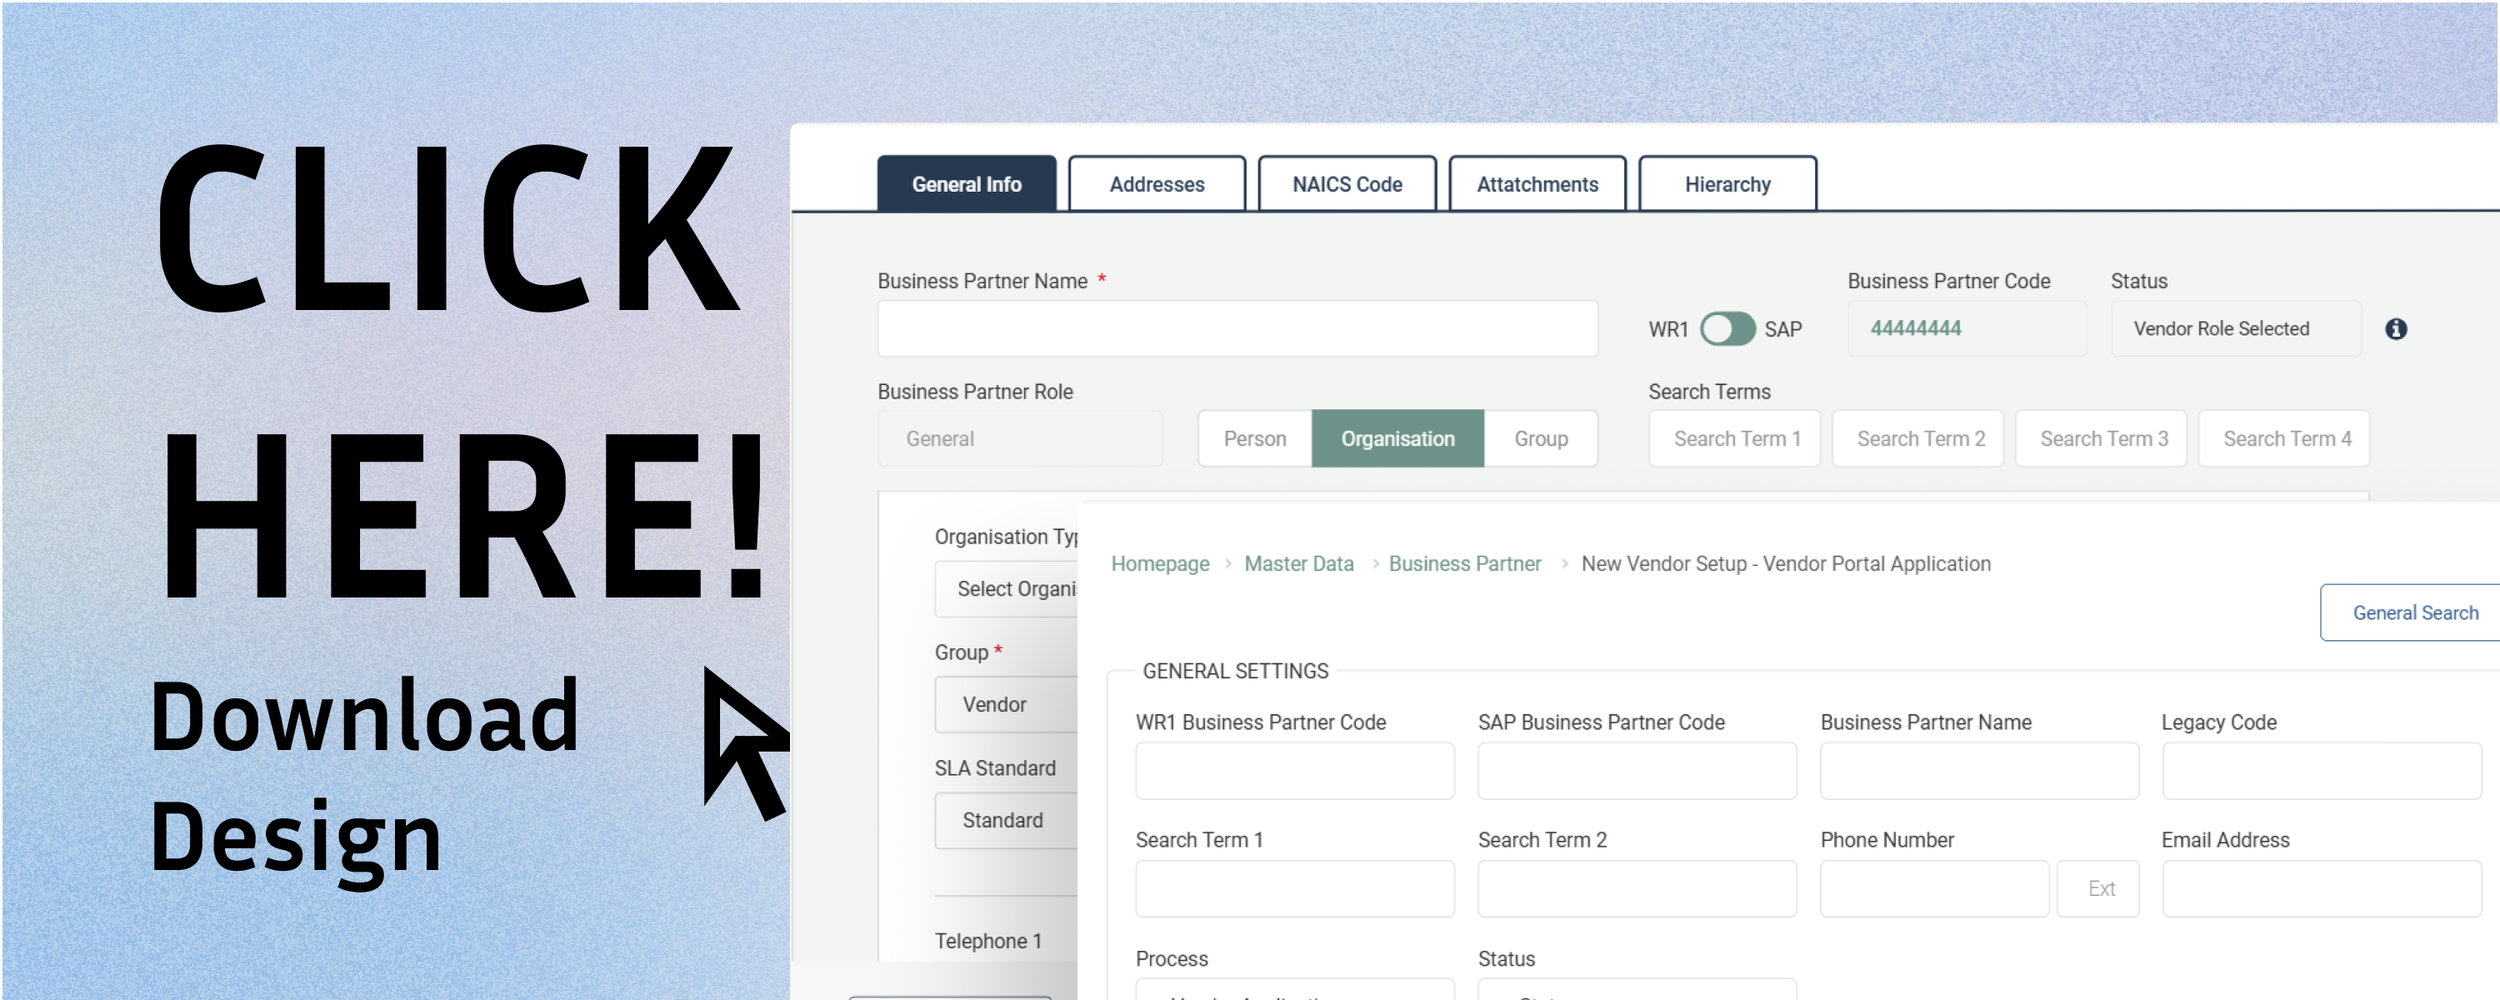2500x1000 pixels.
Task: Open the Select Organisation Type dropdown
Action: [x=1006, y=589]
